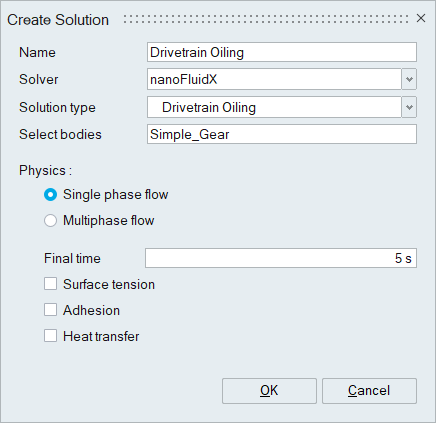Cancel the Create Solution dialog

[369, 391]
